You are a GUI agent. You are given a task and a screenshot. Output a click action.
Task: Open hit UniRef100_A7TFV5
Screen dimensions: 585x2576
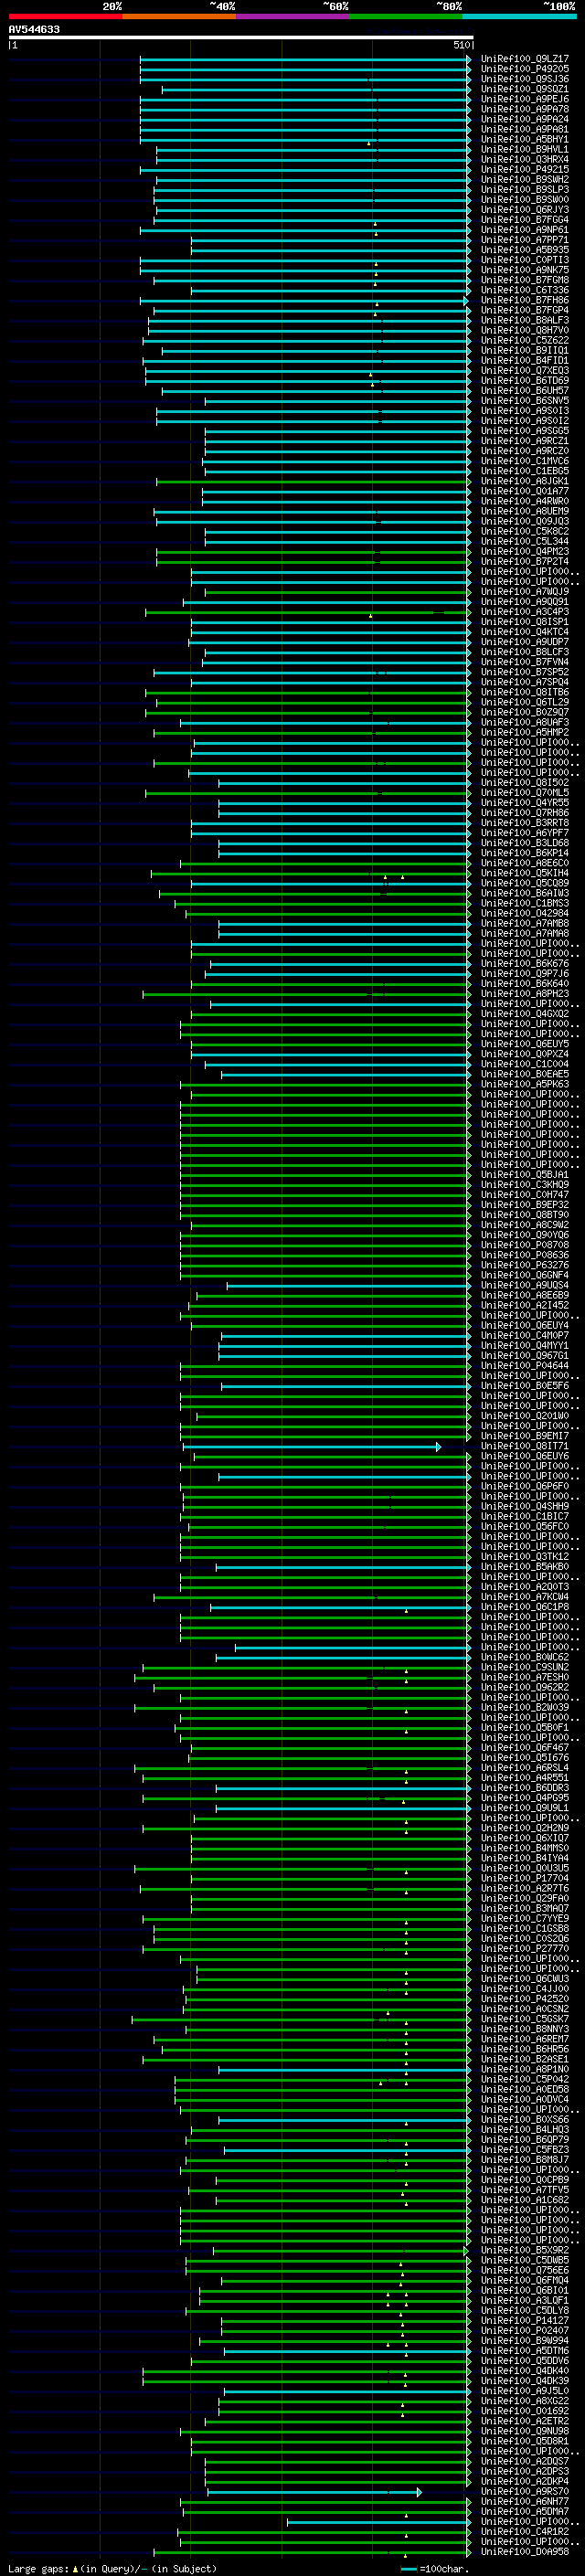[x=525, y=2190]
